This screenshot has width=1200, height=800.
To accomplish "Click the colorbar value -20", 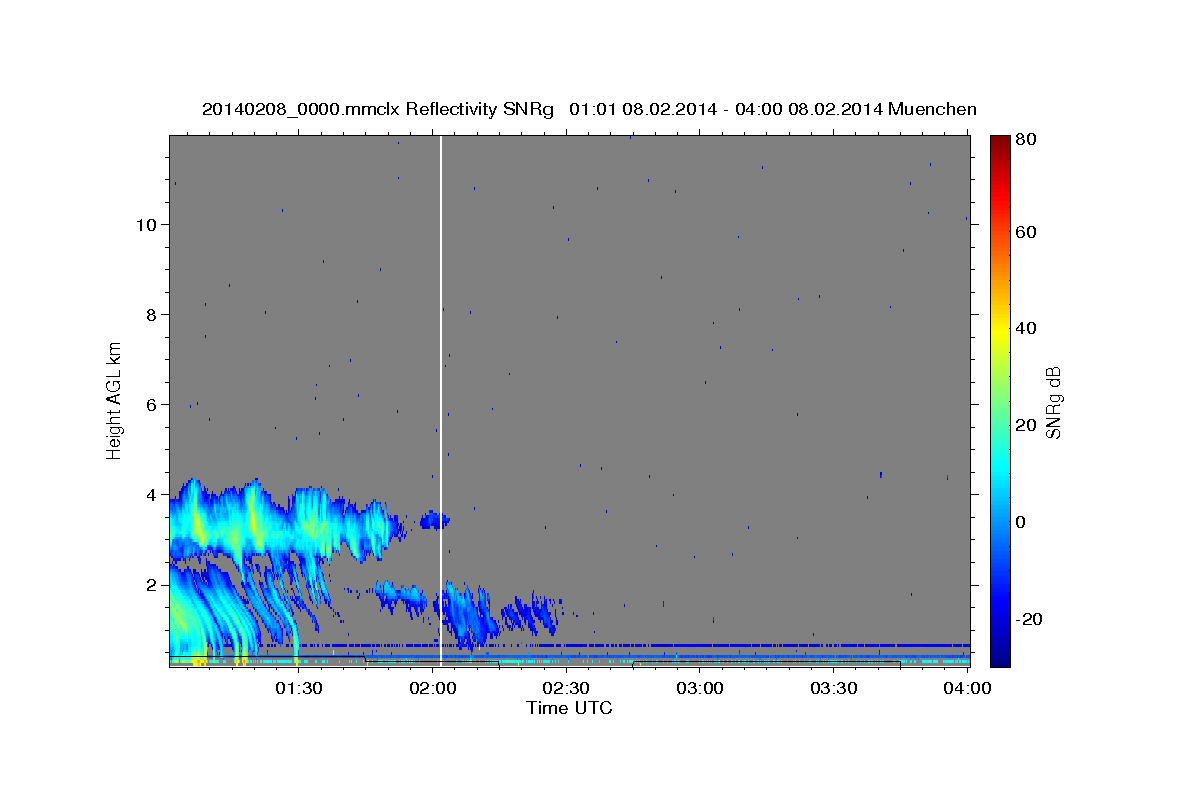I will pos(1030,619).
